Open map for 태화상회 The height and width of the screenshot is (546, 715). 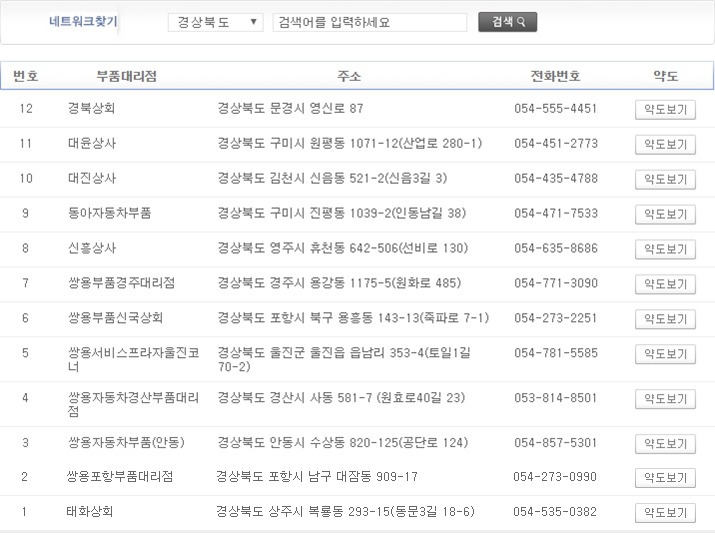[665, 513]
